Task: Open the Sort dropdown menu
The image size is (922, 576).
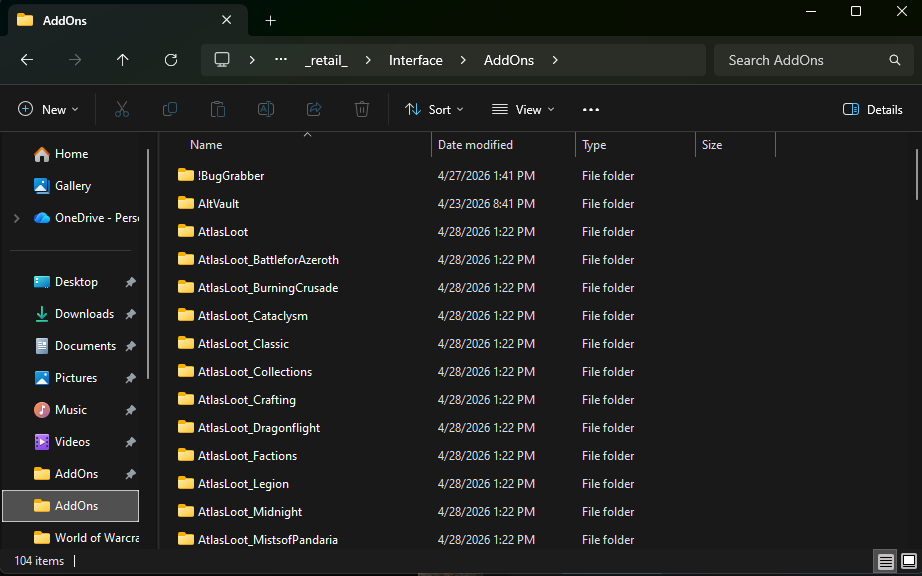Action: coord(434,110)
